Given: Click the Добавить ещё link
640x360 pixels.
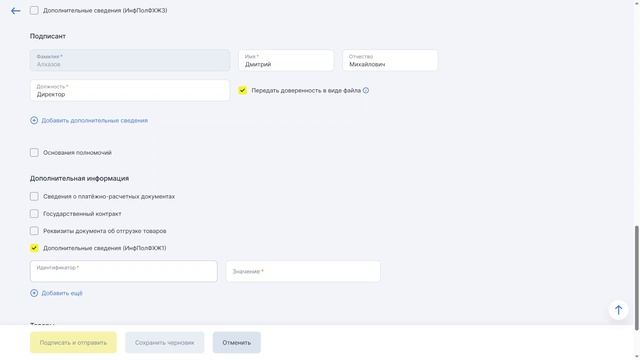Looking at the screenshot, I should click(x=62, y=293).
